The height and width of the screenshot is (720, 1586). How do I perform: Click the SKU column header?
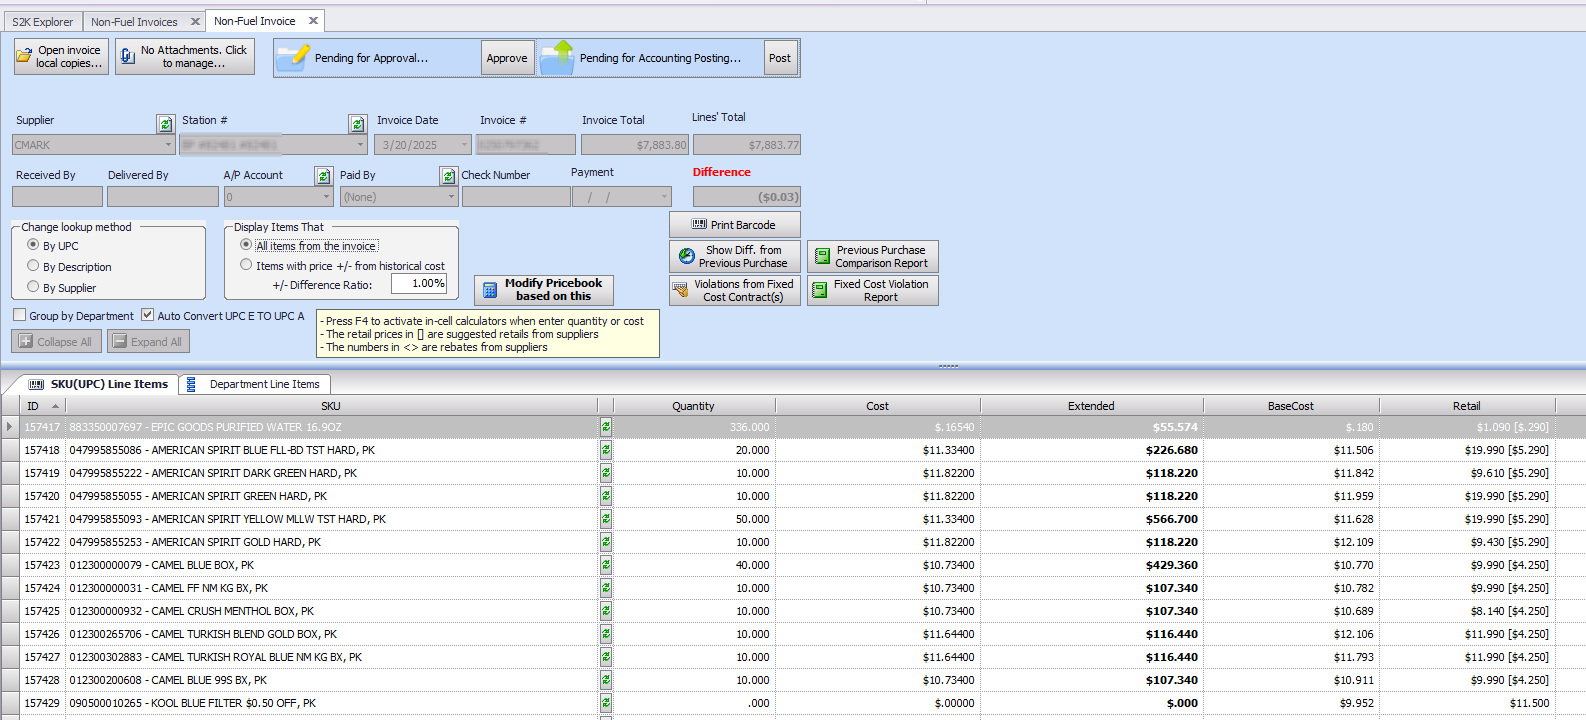pyautogui.click(x=331, y=406)
